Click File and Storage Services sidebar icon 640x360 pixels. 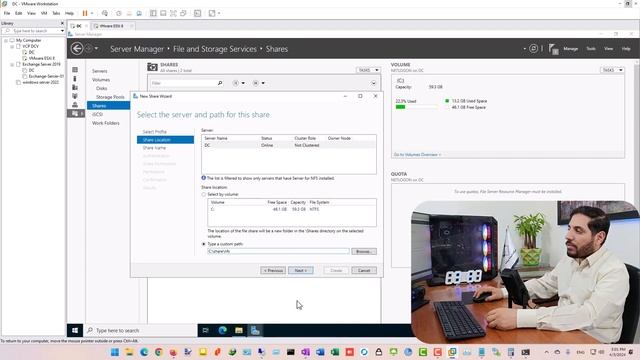(76, 113)
